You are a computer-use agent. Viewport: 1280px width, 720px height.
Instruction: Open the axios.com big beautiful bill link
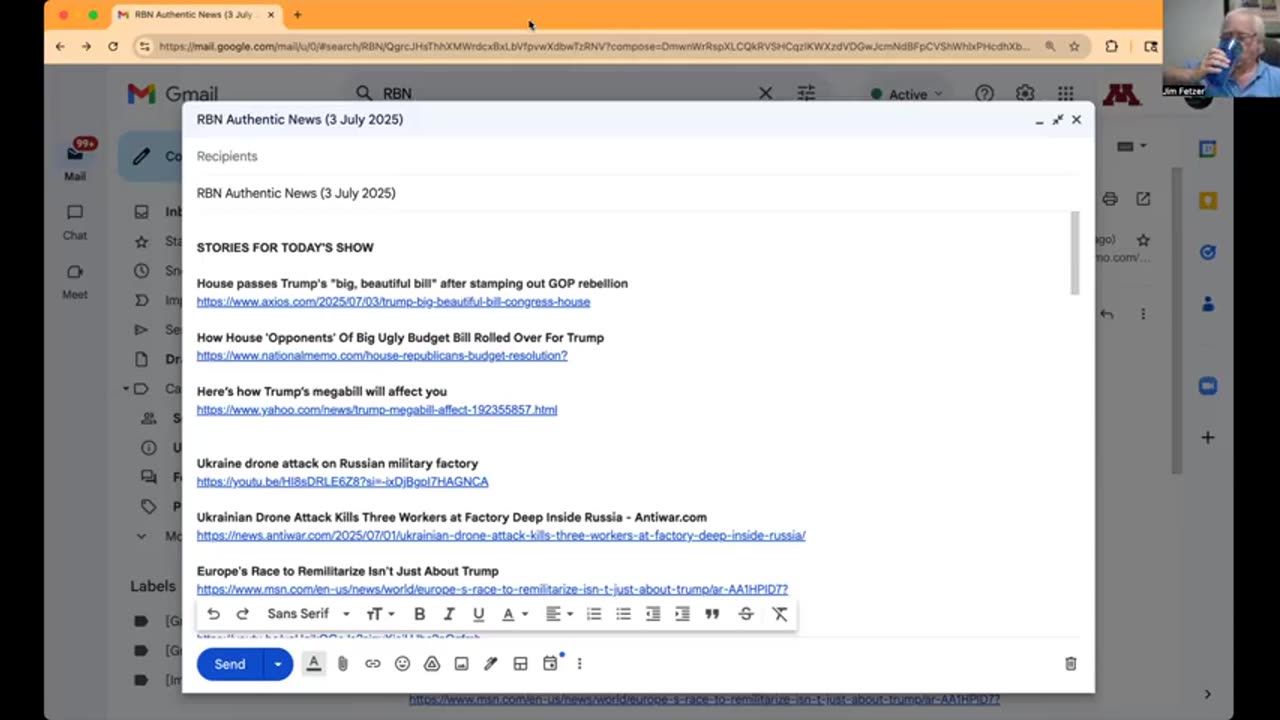393,302
